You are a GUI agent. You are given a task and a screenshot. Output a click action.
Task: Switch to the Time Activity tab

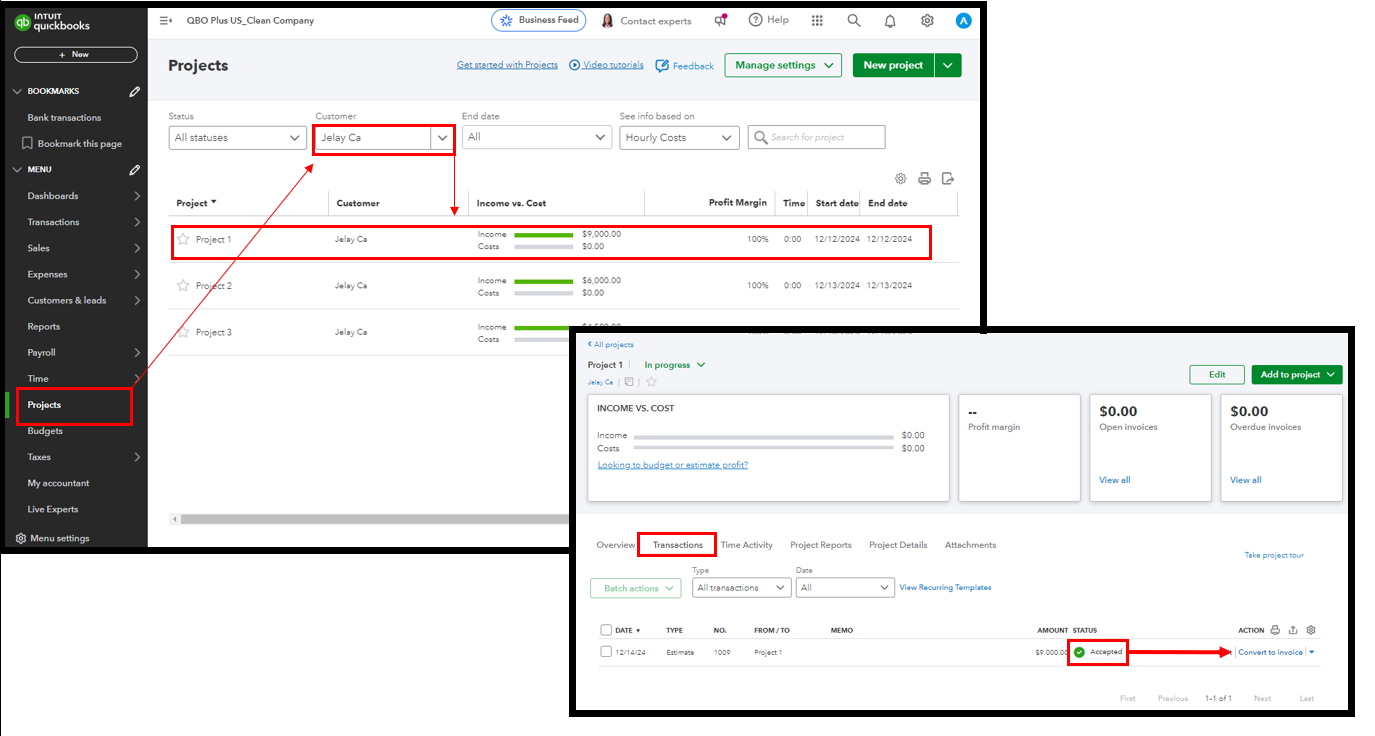[x=747, y=545]
